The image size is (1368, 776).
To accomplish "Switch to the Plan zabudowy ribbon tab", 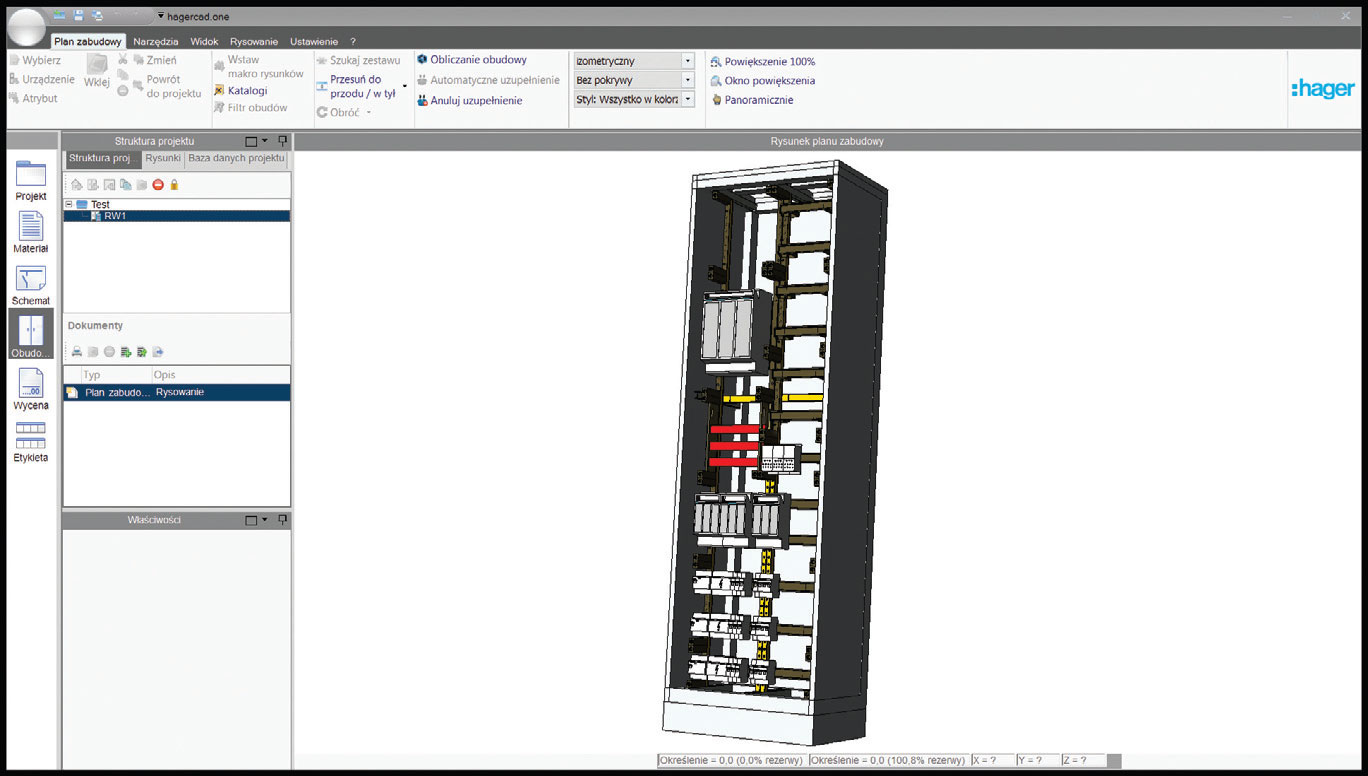I will [88, 41].
